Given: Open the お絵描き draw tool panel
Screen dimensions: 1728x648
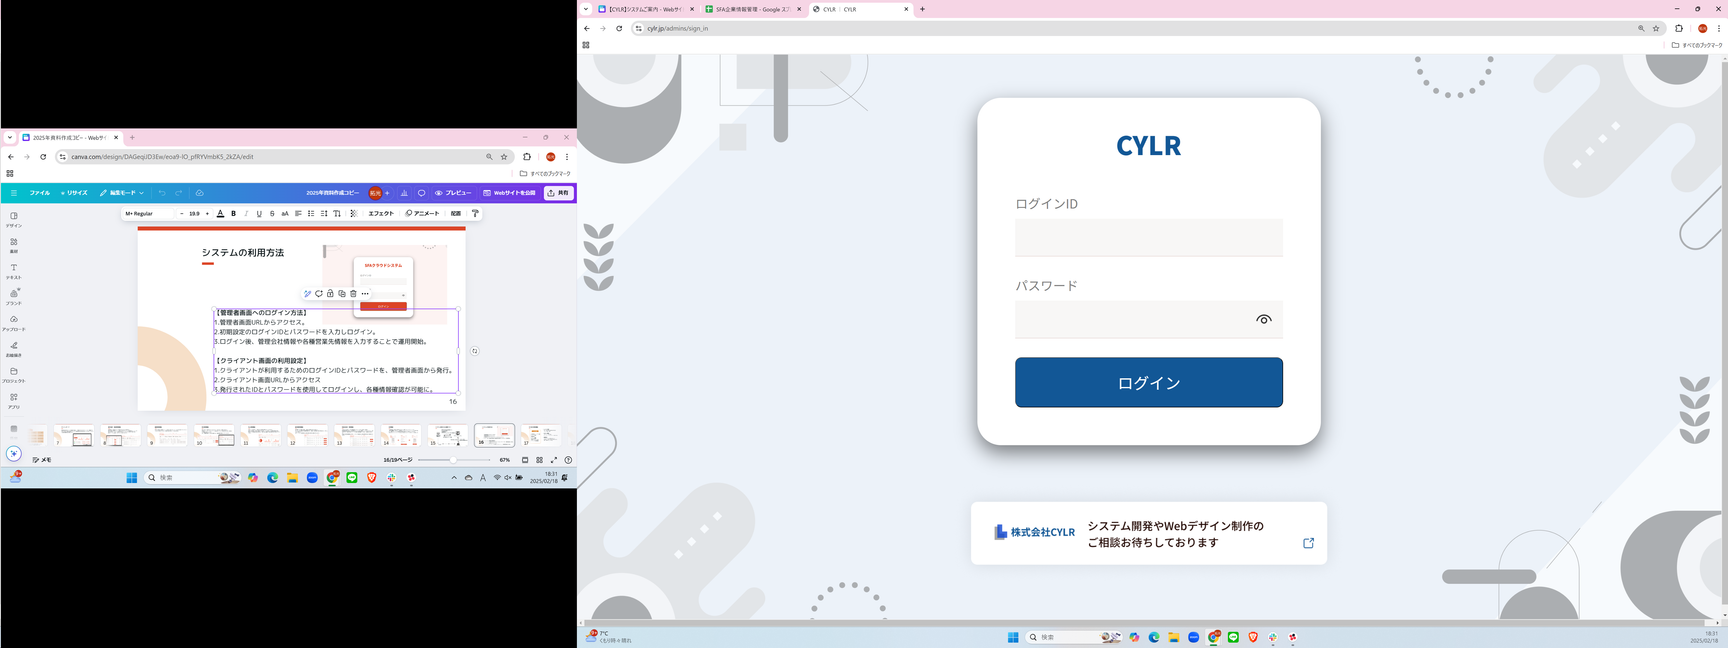Looking at the screenshot, I should coord(14,349).
